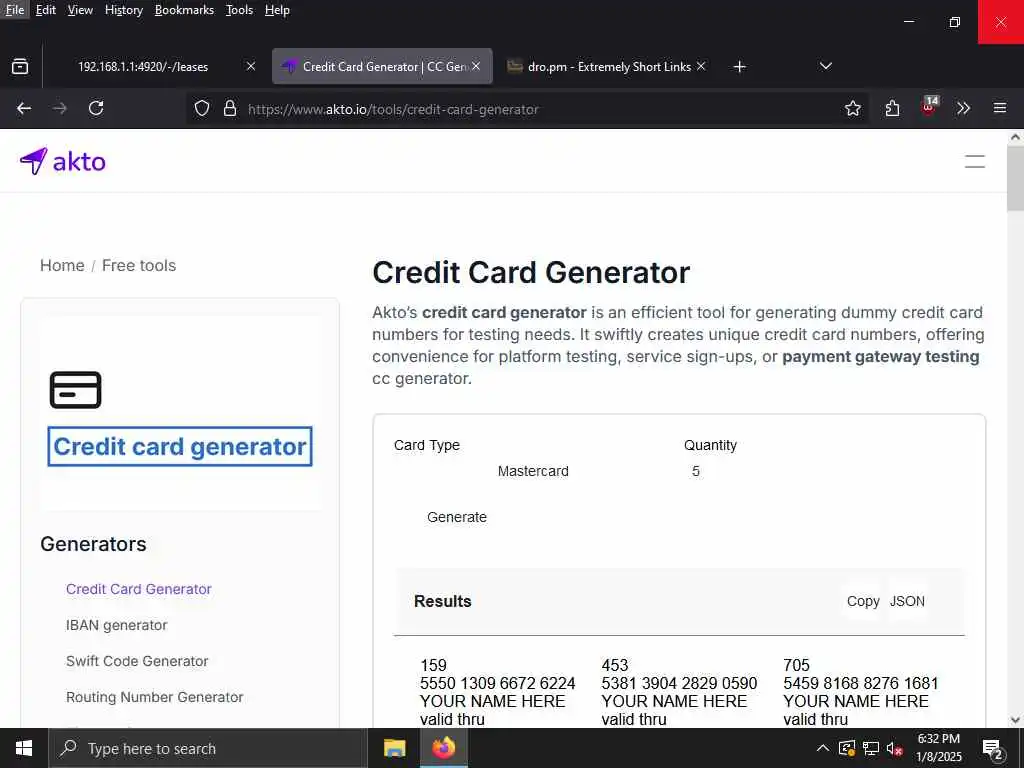Follow the Free tools breadcrumb link
Image resolution: width=1024 pixels, height=768 pixels.
coord(139,266)
